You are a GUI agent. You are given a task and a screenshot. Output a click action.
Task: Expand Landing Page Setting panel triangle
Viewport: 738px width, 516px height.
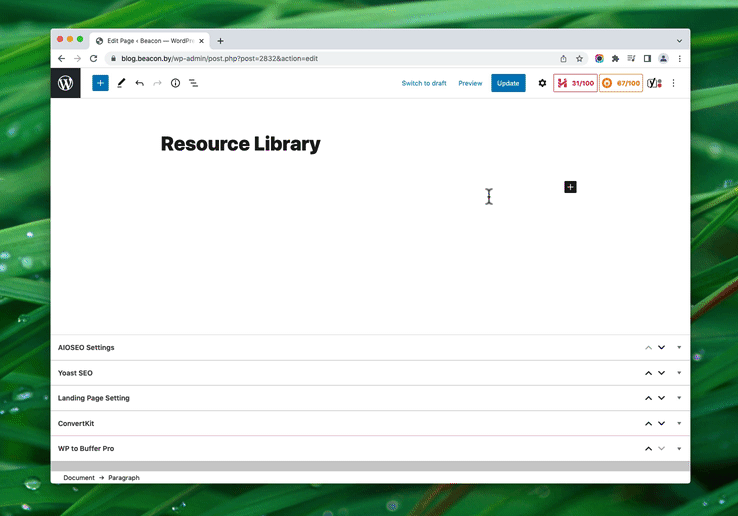click(679, 398)
